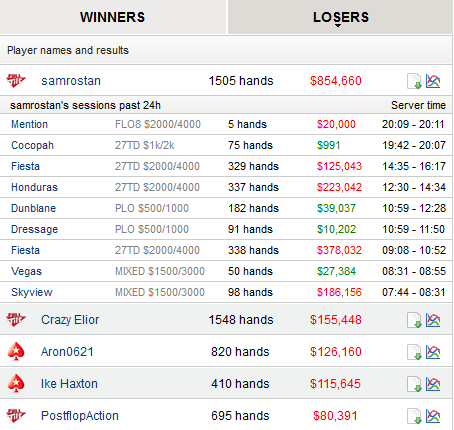
Task: Click Crazy Elior's loss $155,448
Action: coord(336,320)
